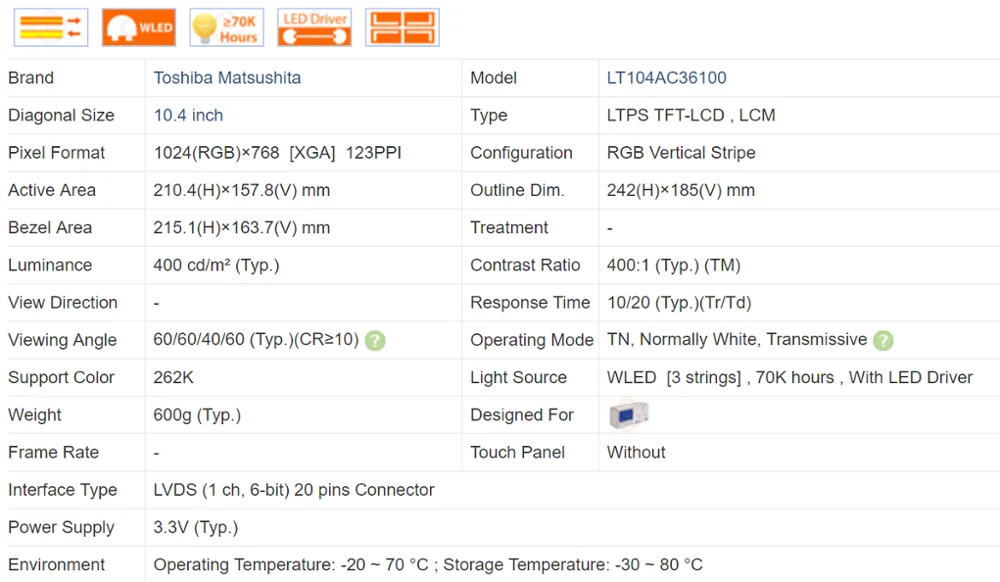
Task: Open help icon beside Viewing Angle value
Action: tap(375, 340)
